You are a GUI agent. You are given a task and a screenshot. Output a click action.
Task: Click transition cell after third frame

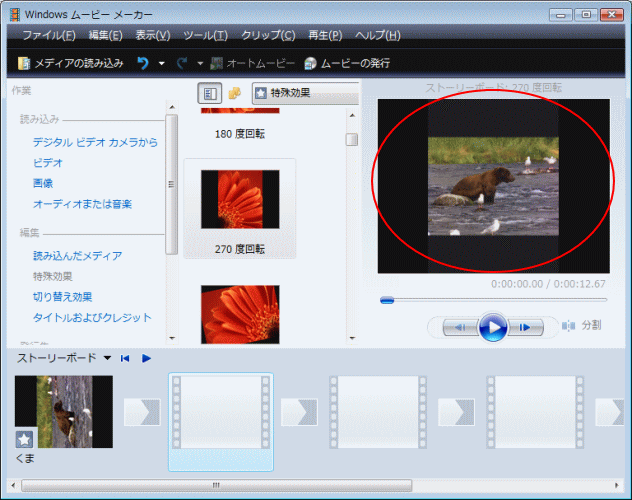(456, 412)
